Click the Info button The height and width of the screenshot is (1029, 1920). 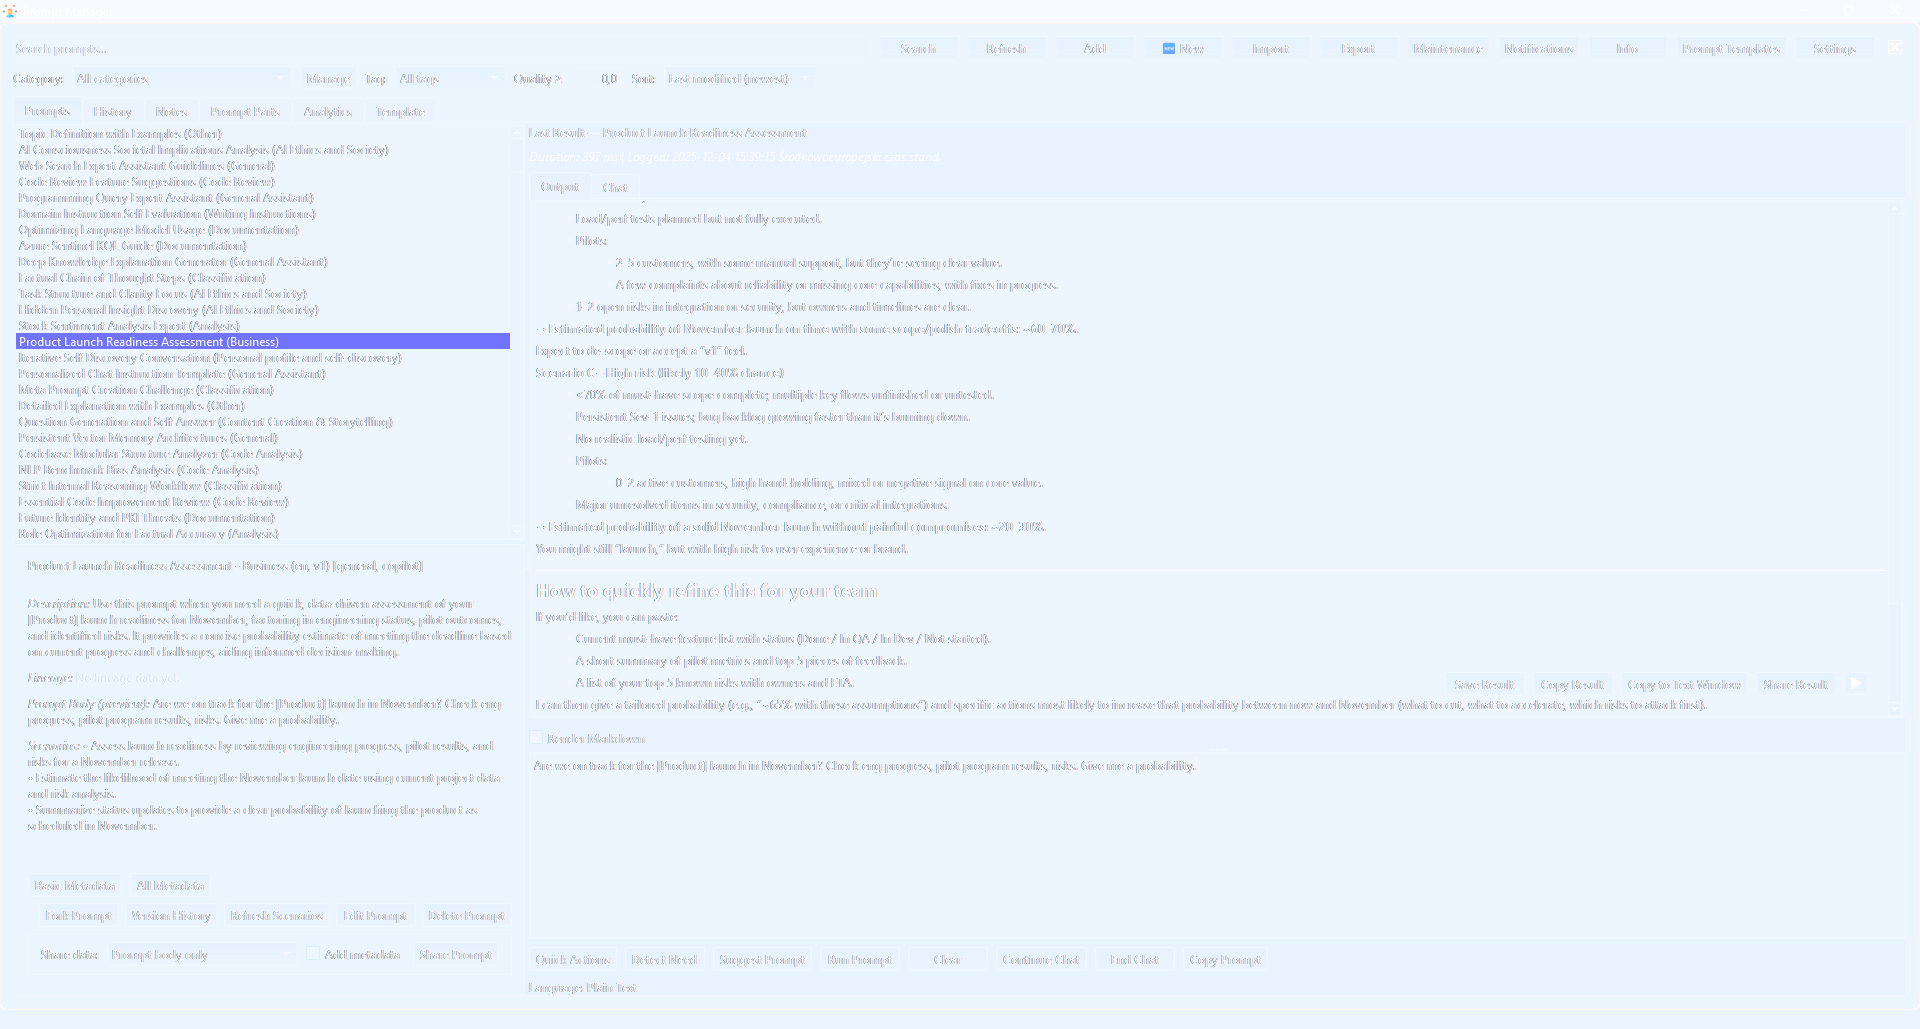(1627, 48)
